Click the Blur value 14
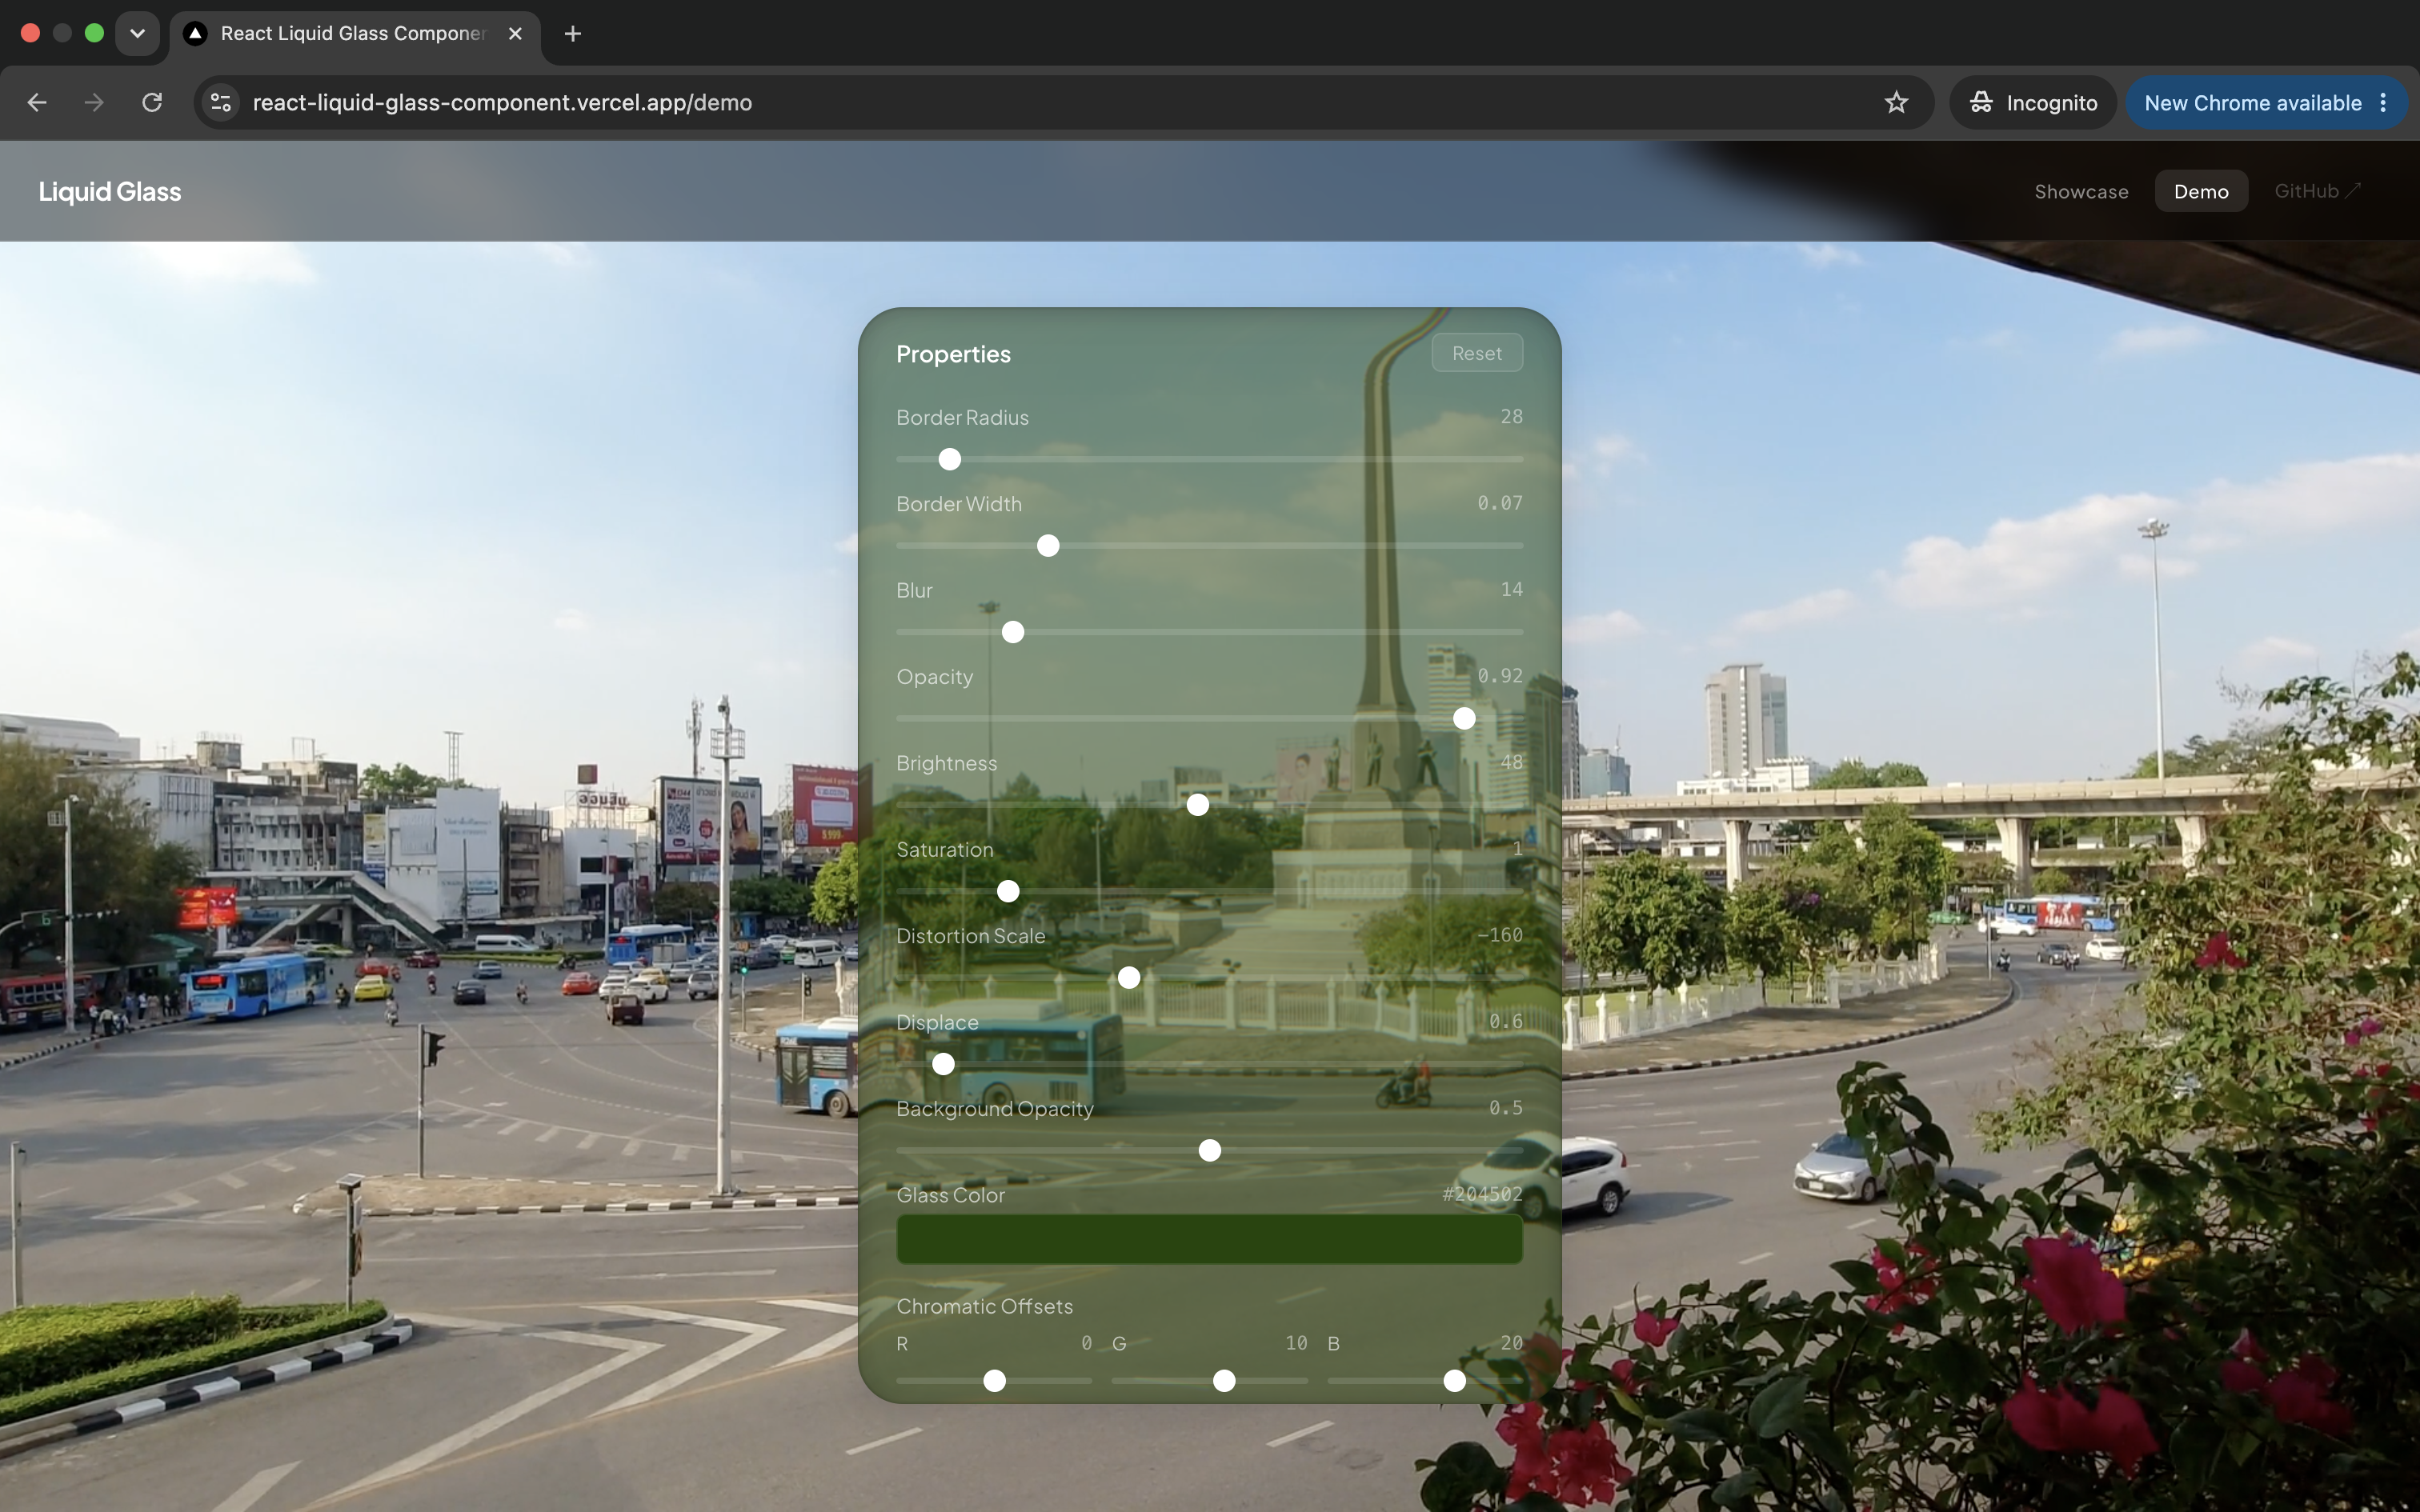 (x=1511, y=590)
